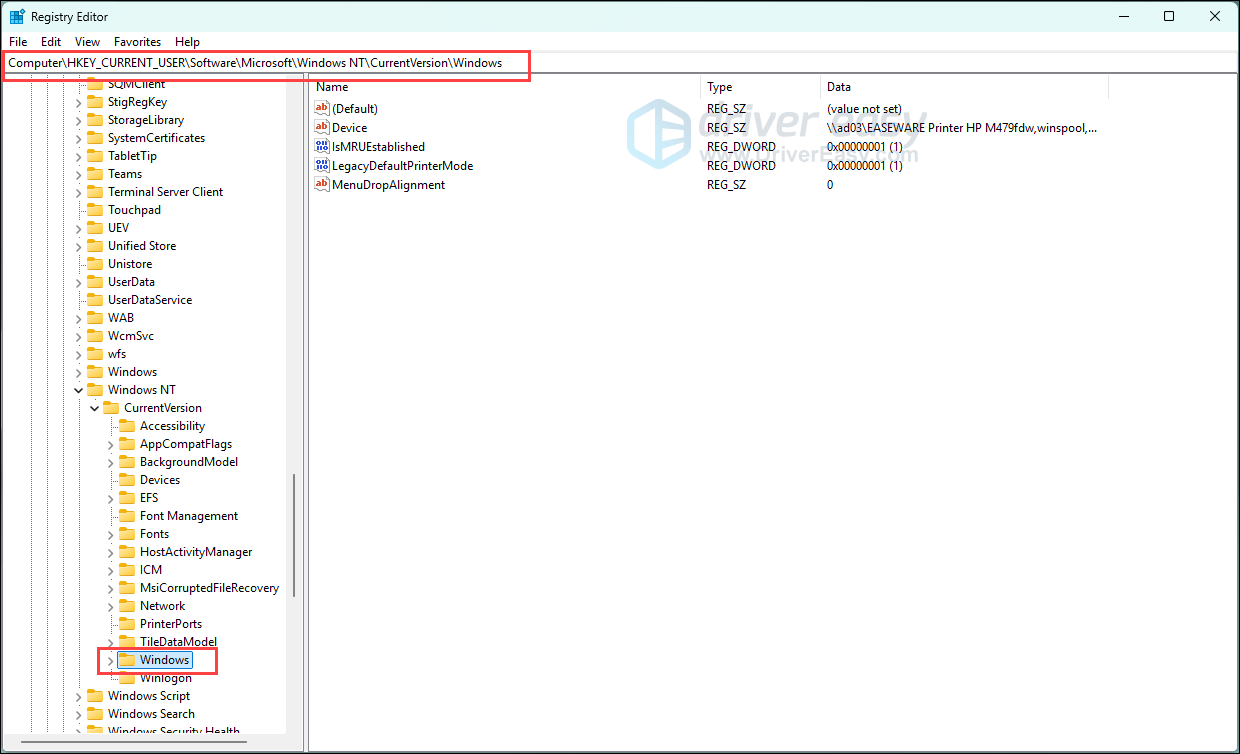Image resolution: width=1240 pixels, height=754 pixels.
Task: Expand the HostActivityManager key
Action: coord(111,552)
